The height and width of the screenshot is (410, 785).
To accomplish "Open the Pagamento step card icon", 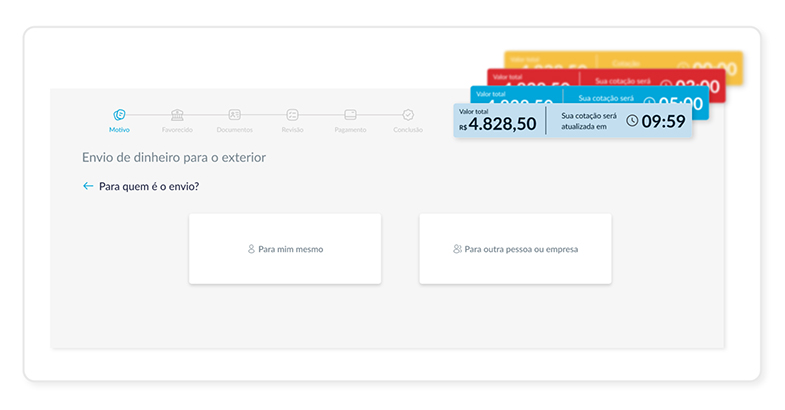I will pyautogui.click(x=350, y=115).
